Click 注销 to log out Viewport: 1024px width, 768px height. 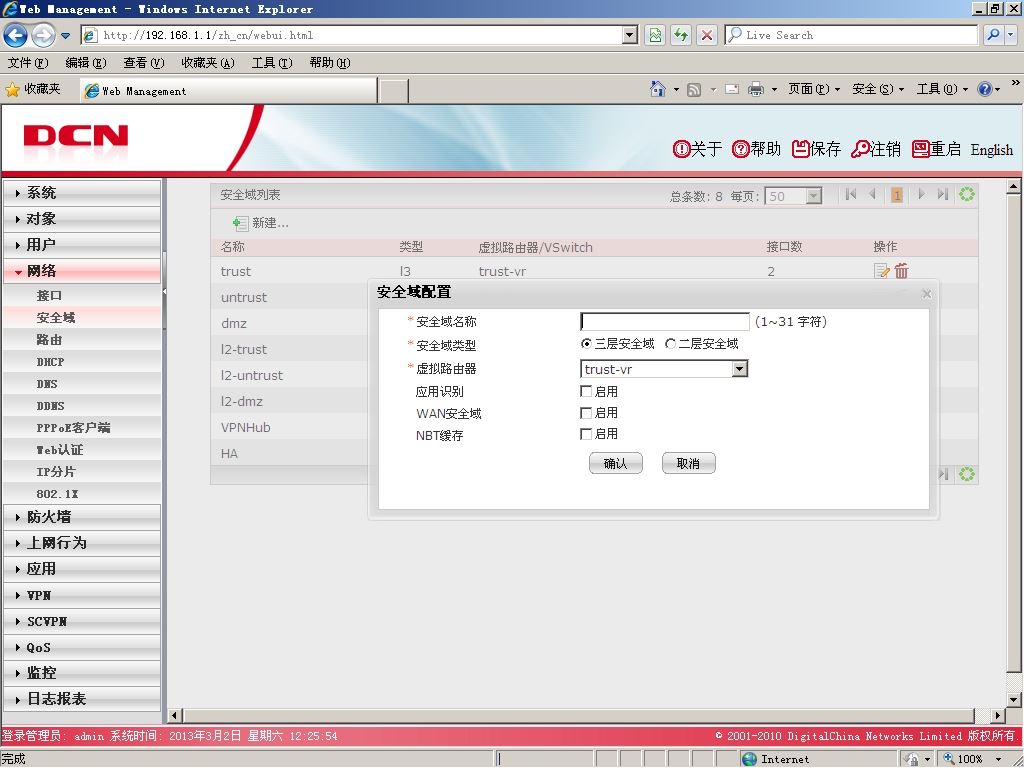pyautogui.click(x=876, y=150)
